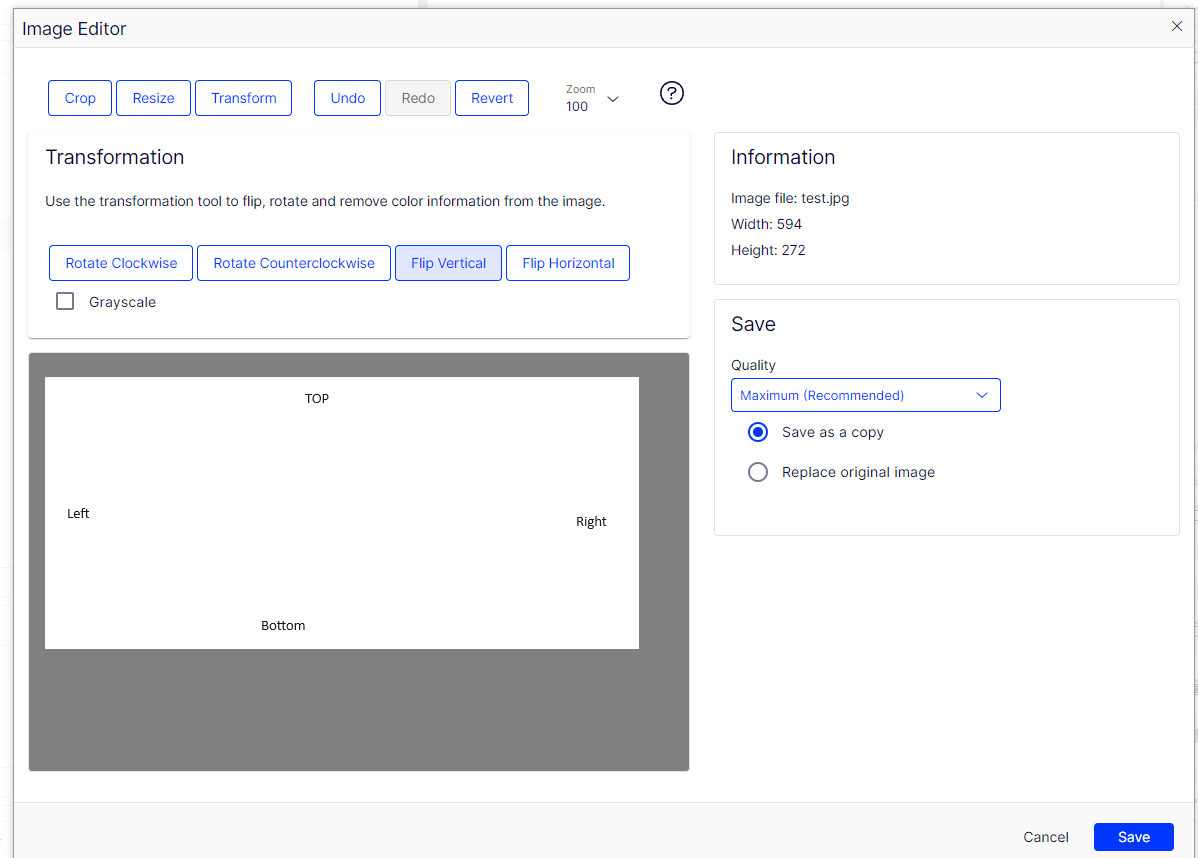Enable the Grayscale checkbox
Image resolution: width=1198 pixels, height=858 pixels.
point(65,301)
